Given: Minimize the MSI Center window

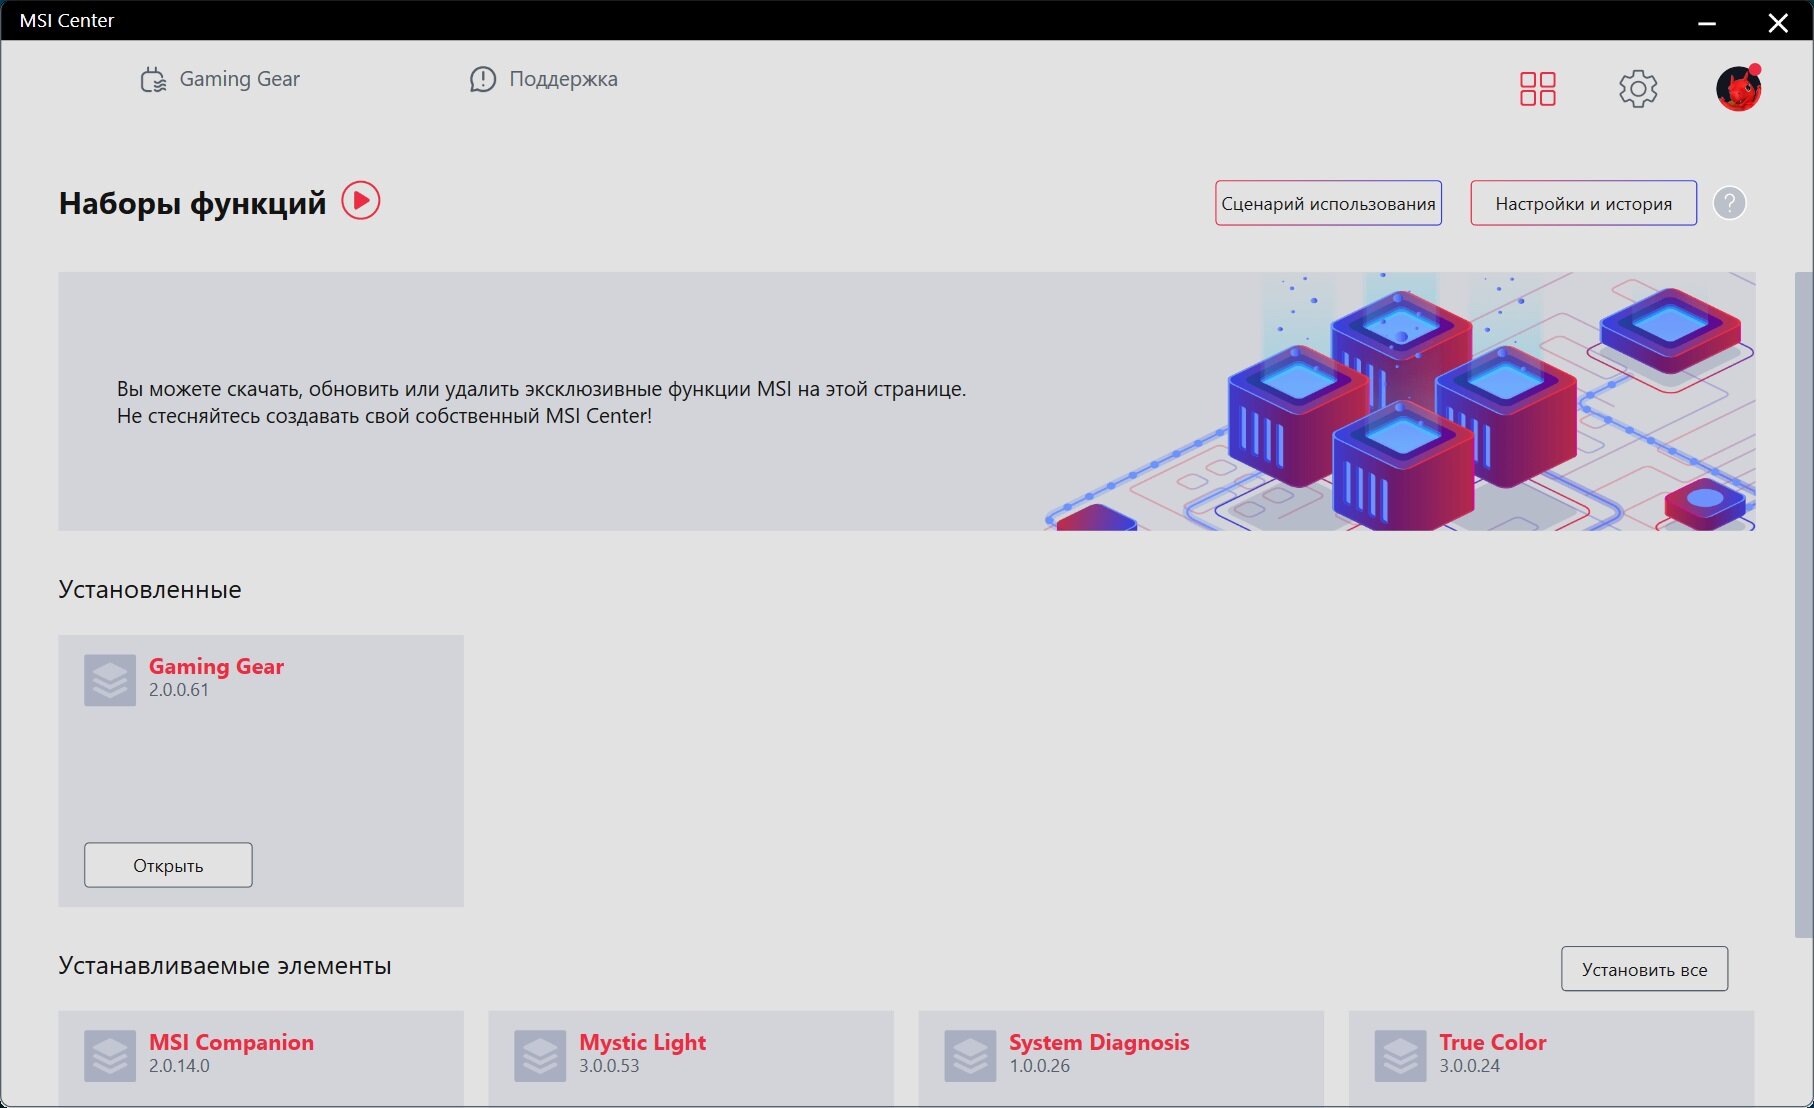Looking at the screenshot, I should [1707, 22].
